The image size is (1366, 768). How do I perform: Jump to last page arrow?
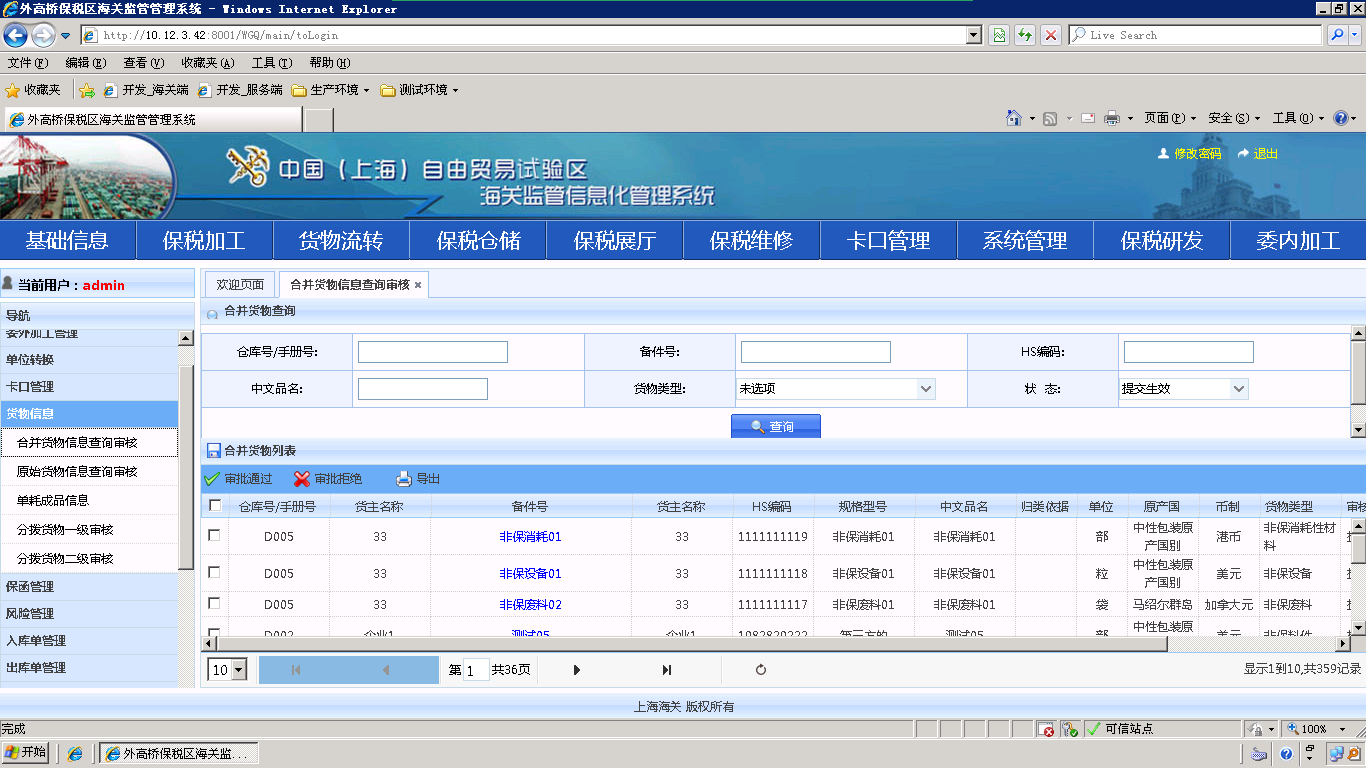click(x=667, y=670)
